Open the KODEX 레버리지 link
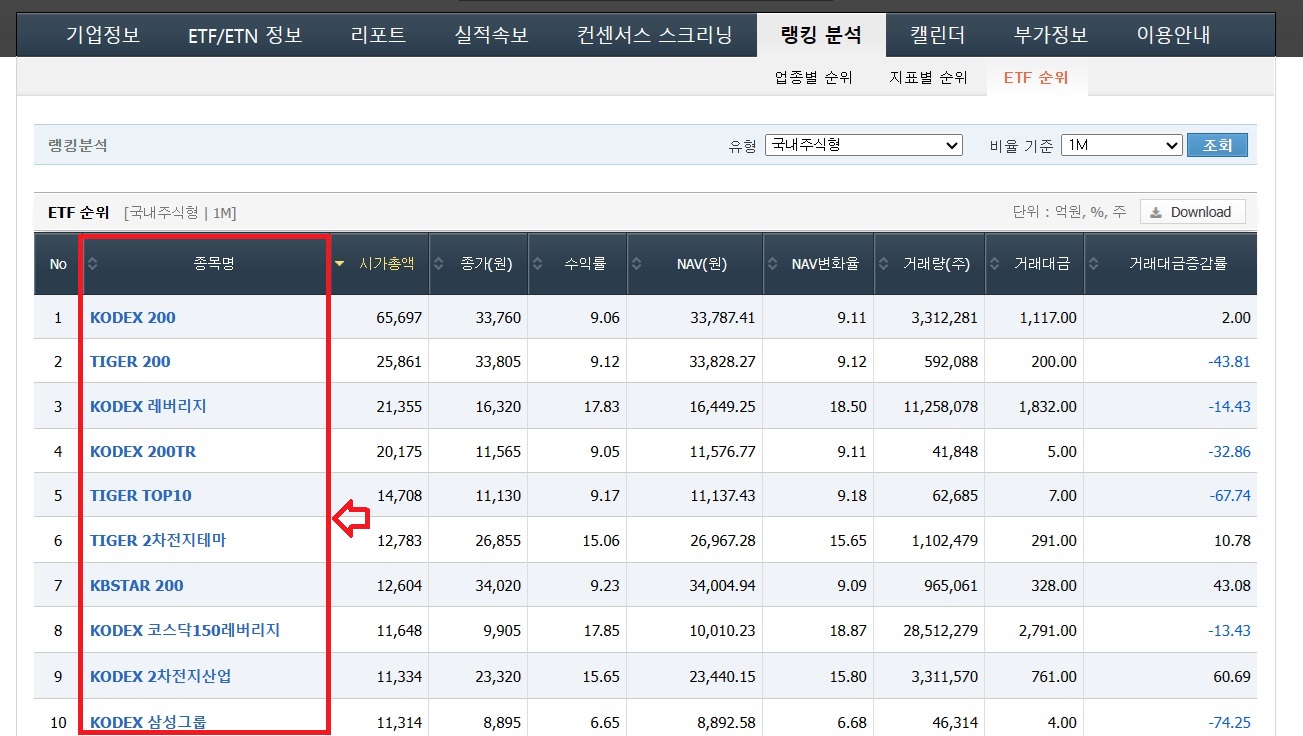The image size is (1303, 736). point(148,406)
